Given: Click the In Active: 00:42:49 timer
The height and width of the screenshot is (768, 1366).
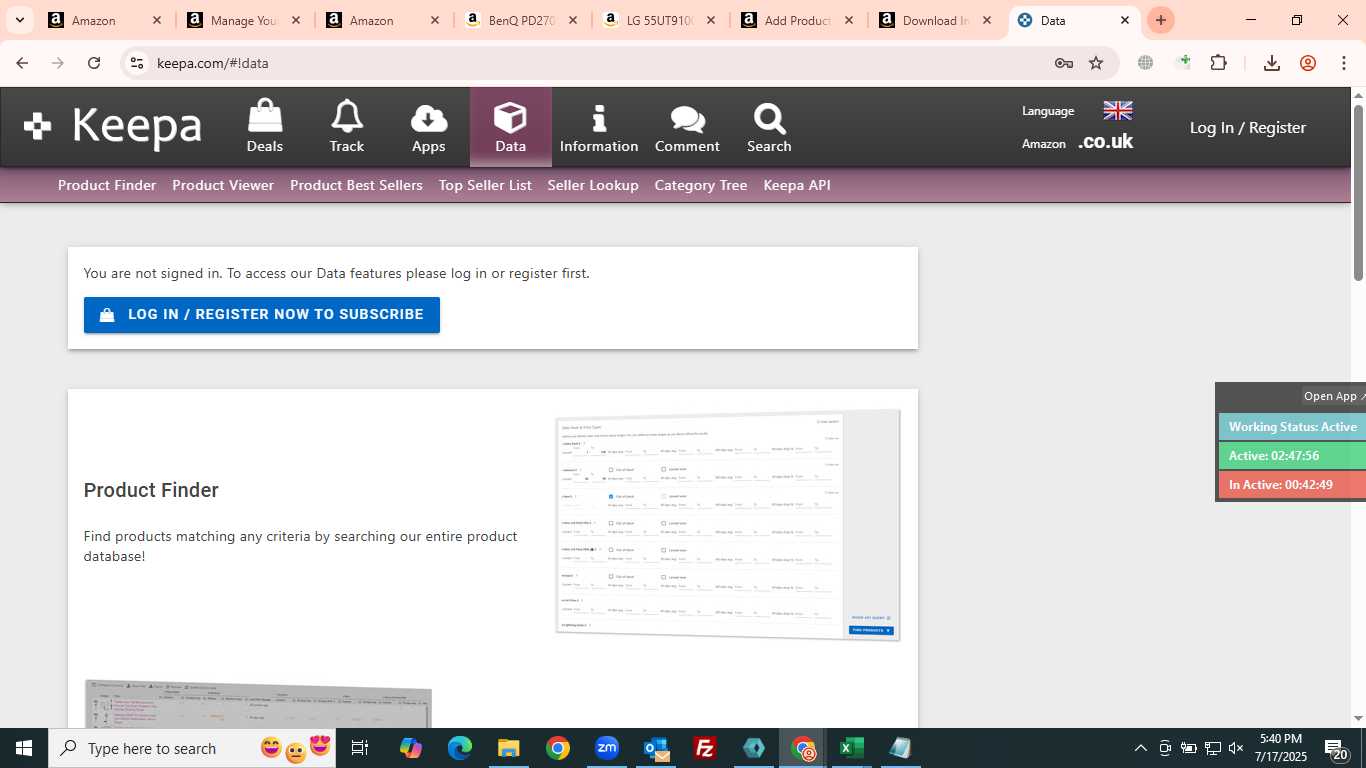Looking at the screenshot, I should (x=1292, y=485).
